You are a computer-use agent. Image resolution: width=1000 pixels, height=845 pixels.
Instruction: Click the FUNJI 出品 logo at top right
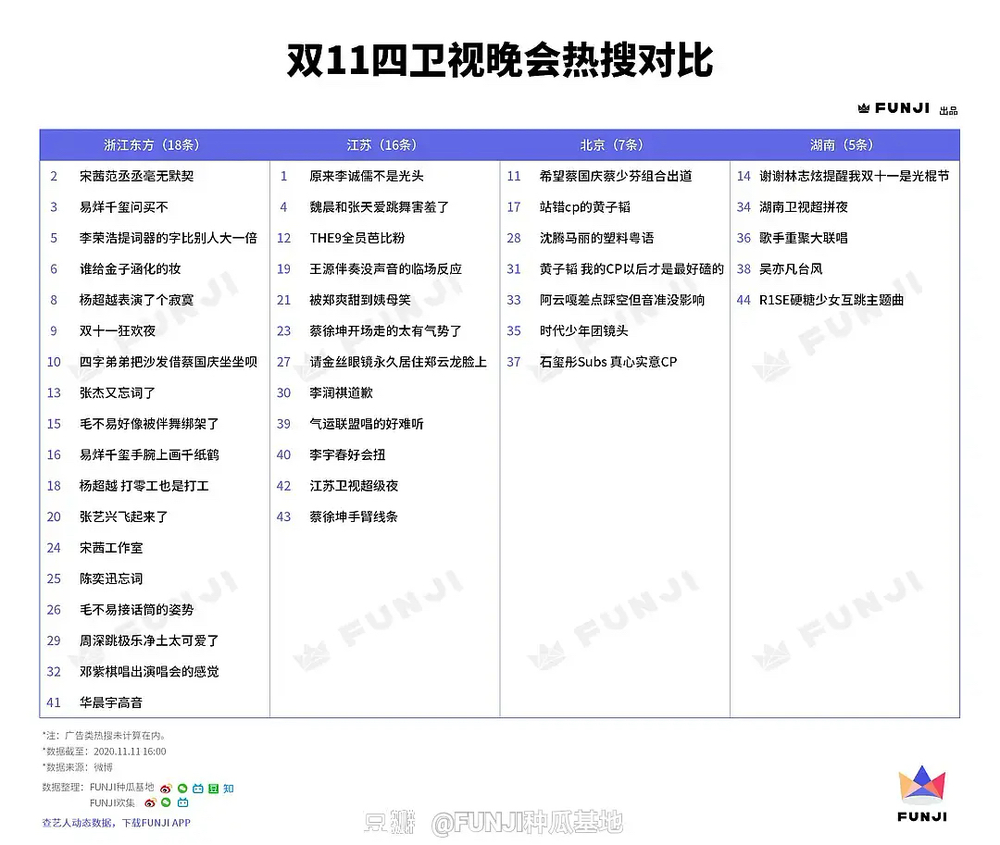tap(906, 108)
